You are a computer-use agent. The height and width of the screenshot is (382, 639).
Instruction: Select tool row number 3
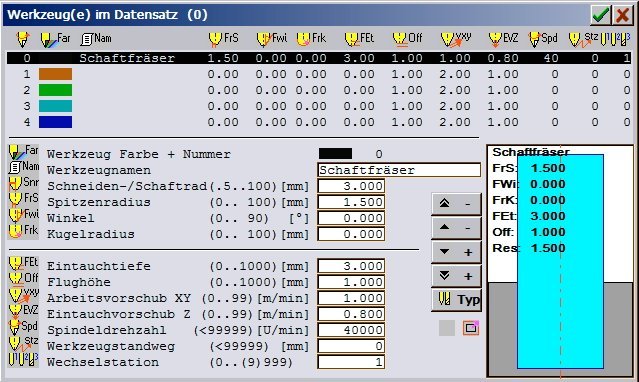coord(27,106)
